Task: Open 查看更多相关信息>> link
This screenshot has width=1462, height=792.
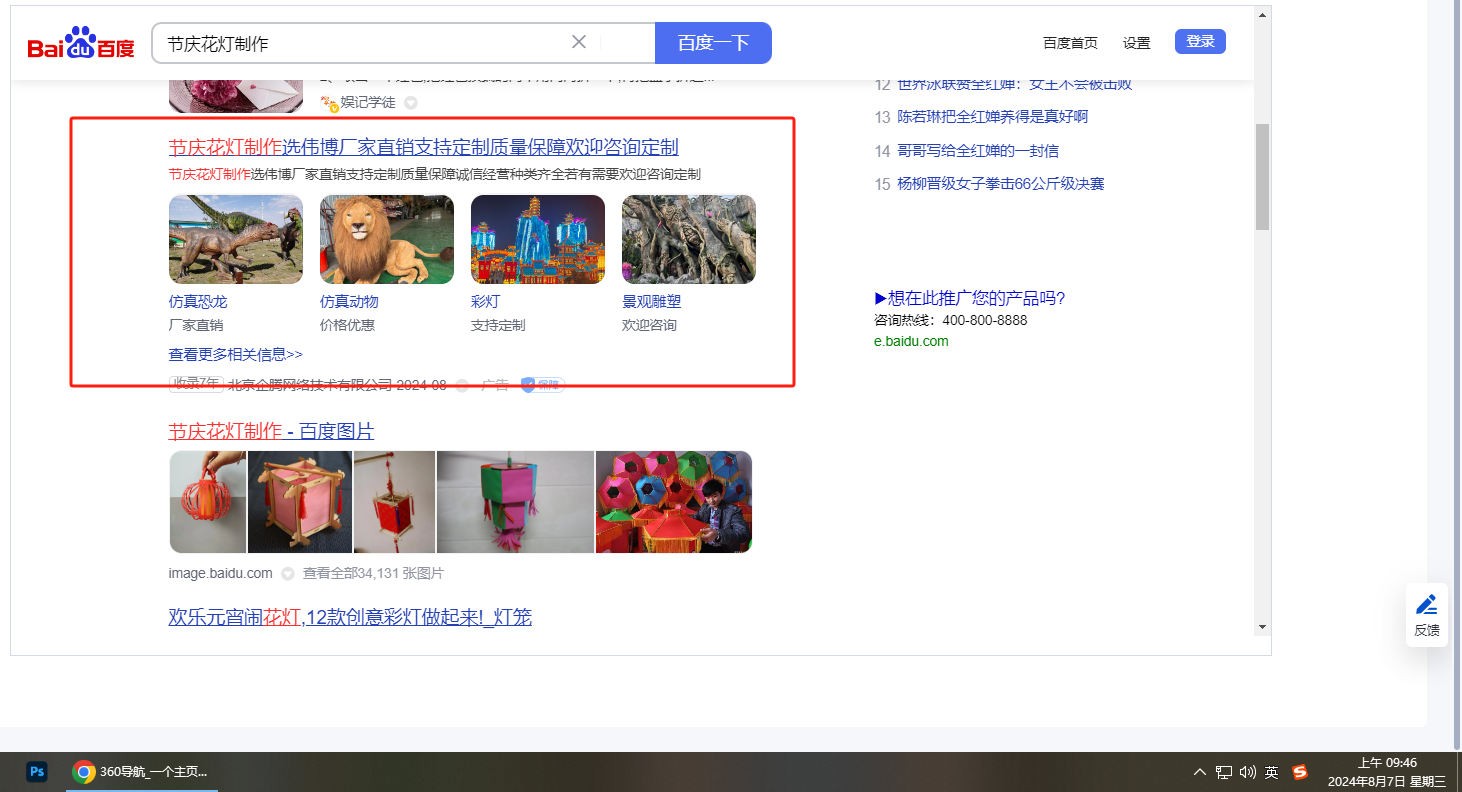Action: click(x=236, y=355)
